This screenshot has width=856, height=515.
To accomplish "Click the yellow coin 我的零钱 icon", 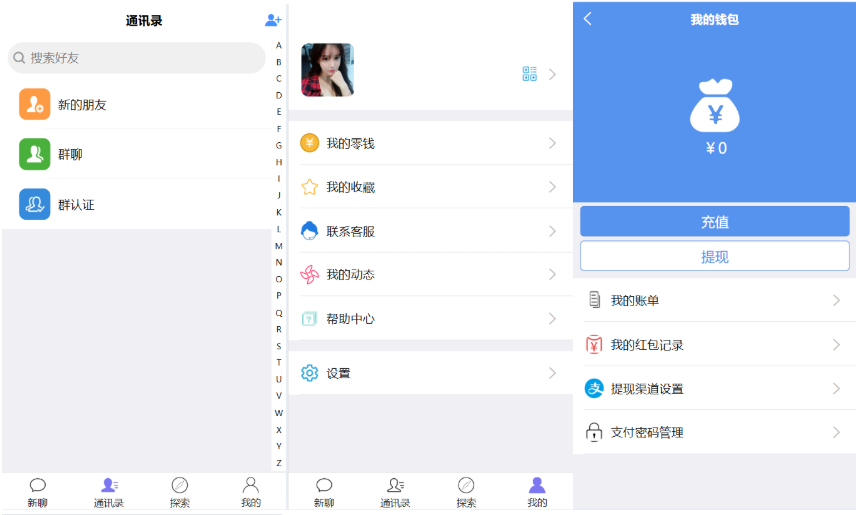I will click(x=310, y=143).
